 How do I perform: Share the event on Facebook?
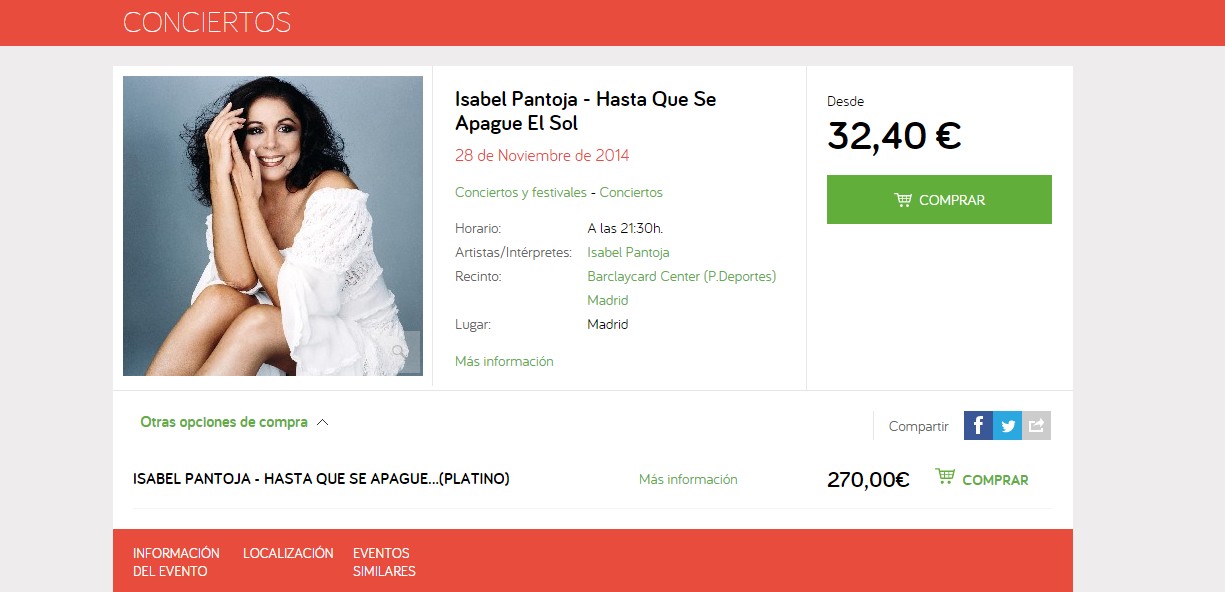pyautogui.click(x=978, y=426)
